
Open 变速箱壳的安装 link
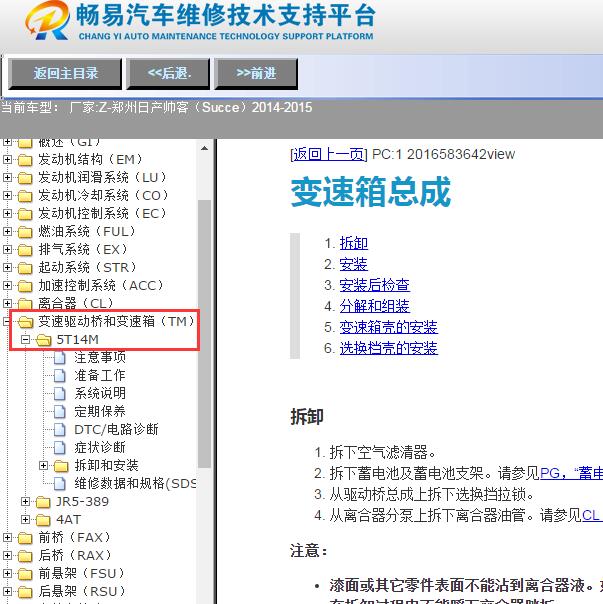coord(388,327)
